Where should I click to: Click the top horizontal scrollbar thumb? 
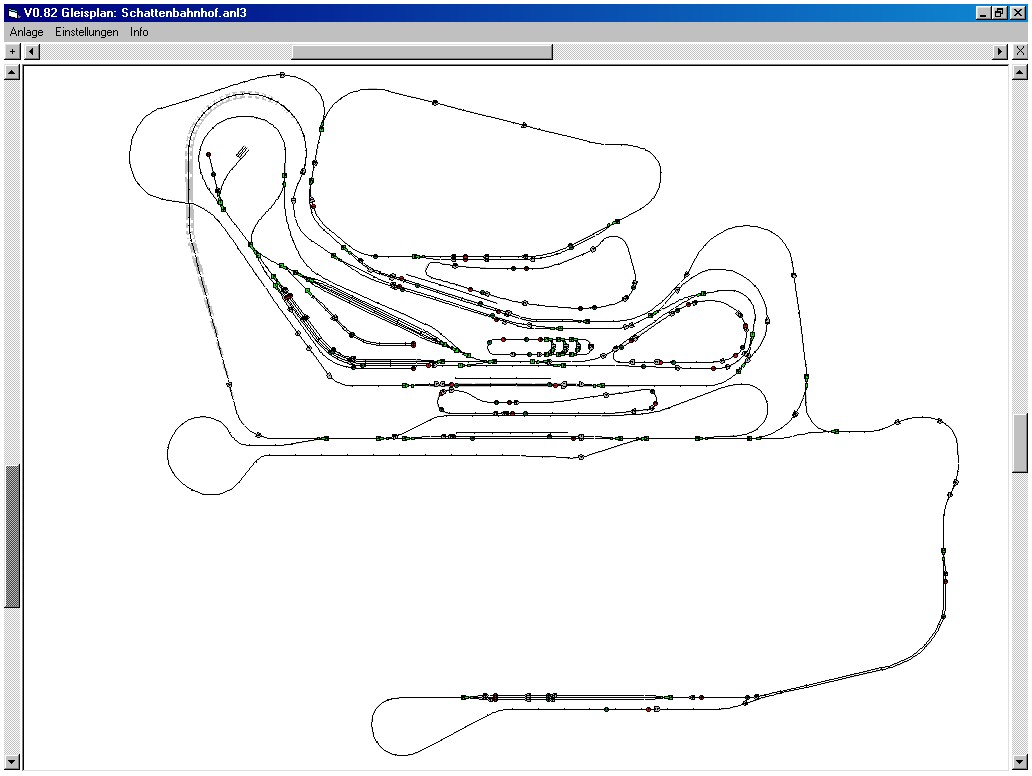pos(421,51)
